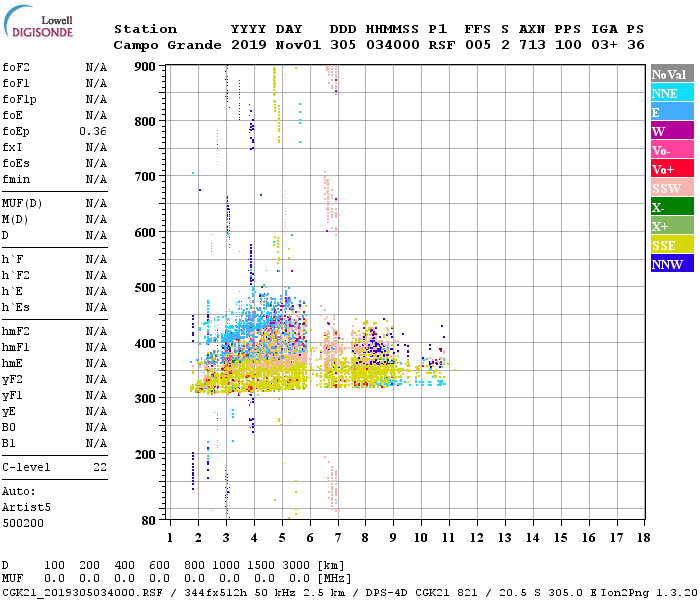Click the fxI parameter label
Screen dimensions: 700x600
coord(12,147)
